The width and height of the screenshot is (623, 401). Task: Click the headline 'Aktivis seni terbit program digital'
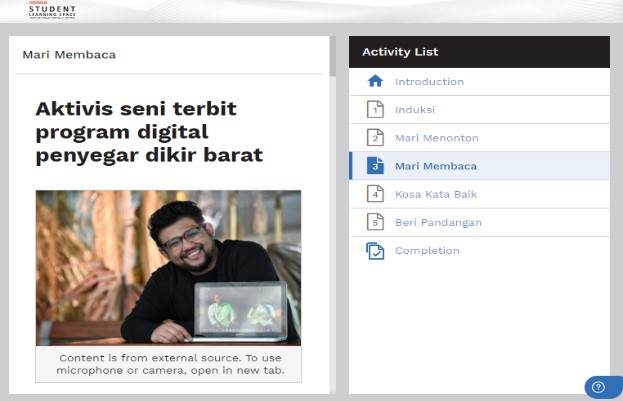pos(149,132)
